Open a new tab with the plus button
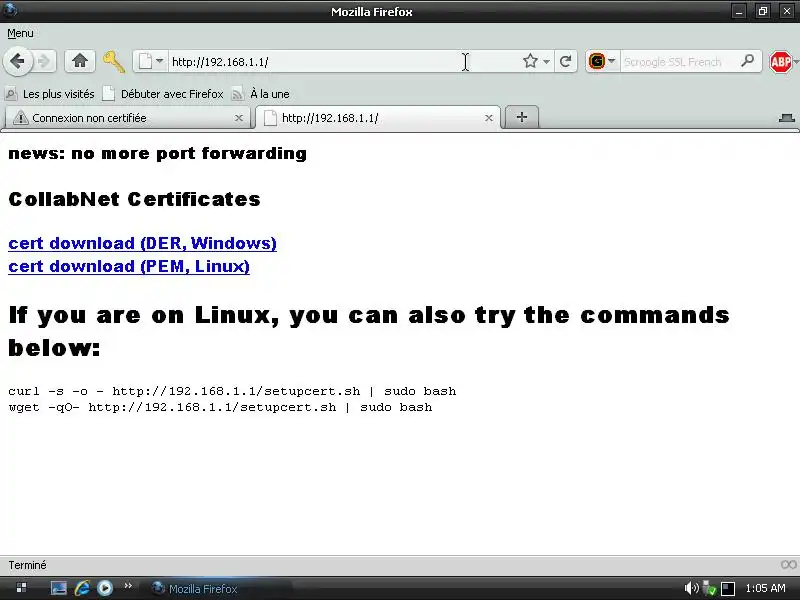This screenshot has height=600, width=800. point(521,117)
